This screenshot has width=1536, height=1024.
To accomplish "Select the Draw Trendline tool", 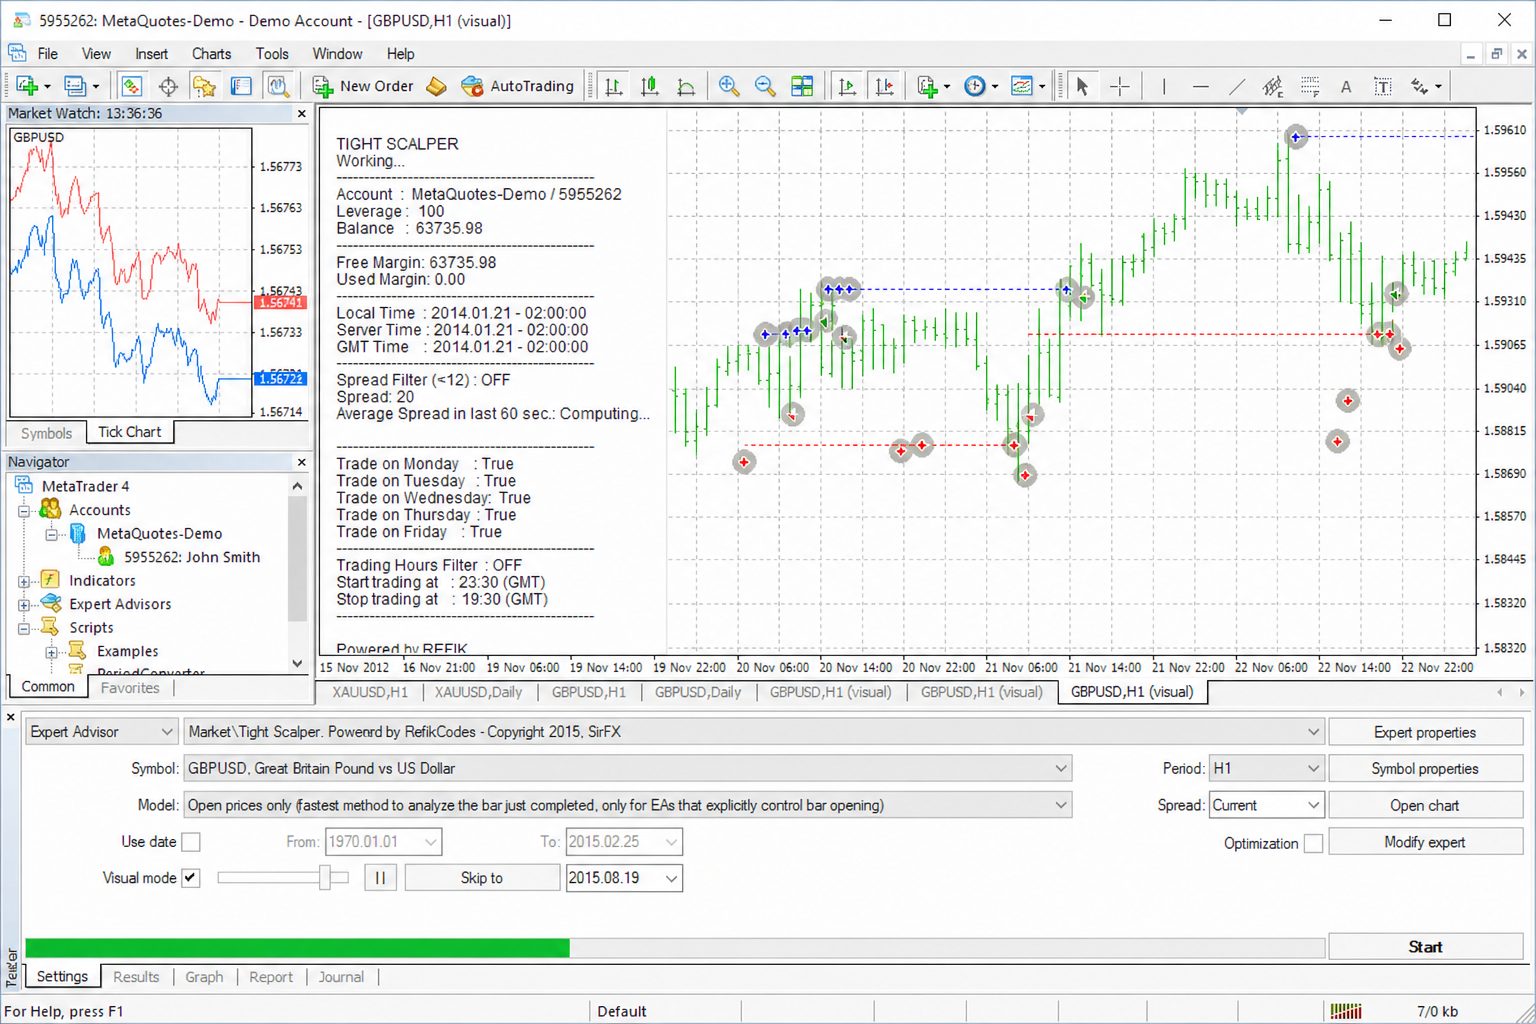I will pos(1237,86).
